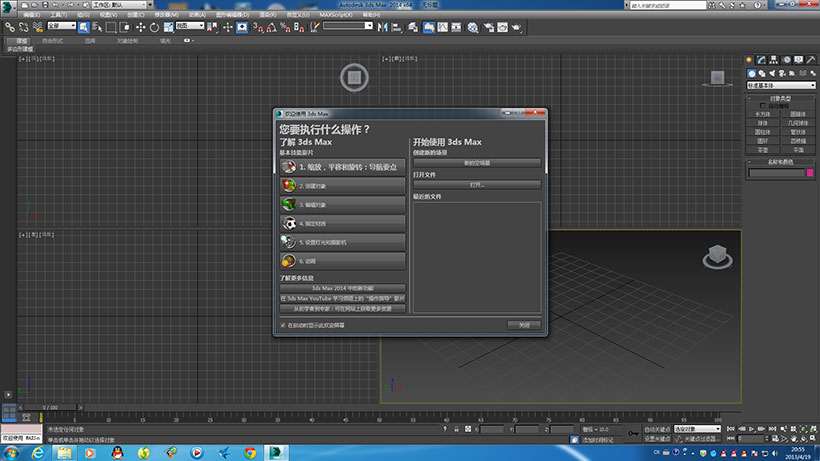Click Go to End playback button
Viewport: 820px width, 461px height.
(772, 429)
